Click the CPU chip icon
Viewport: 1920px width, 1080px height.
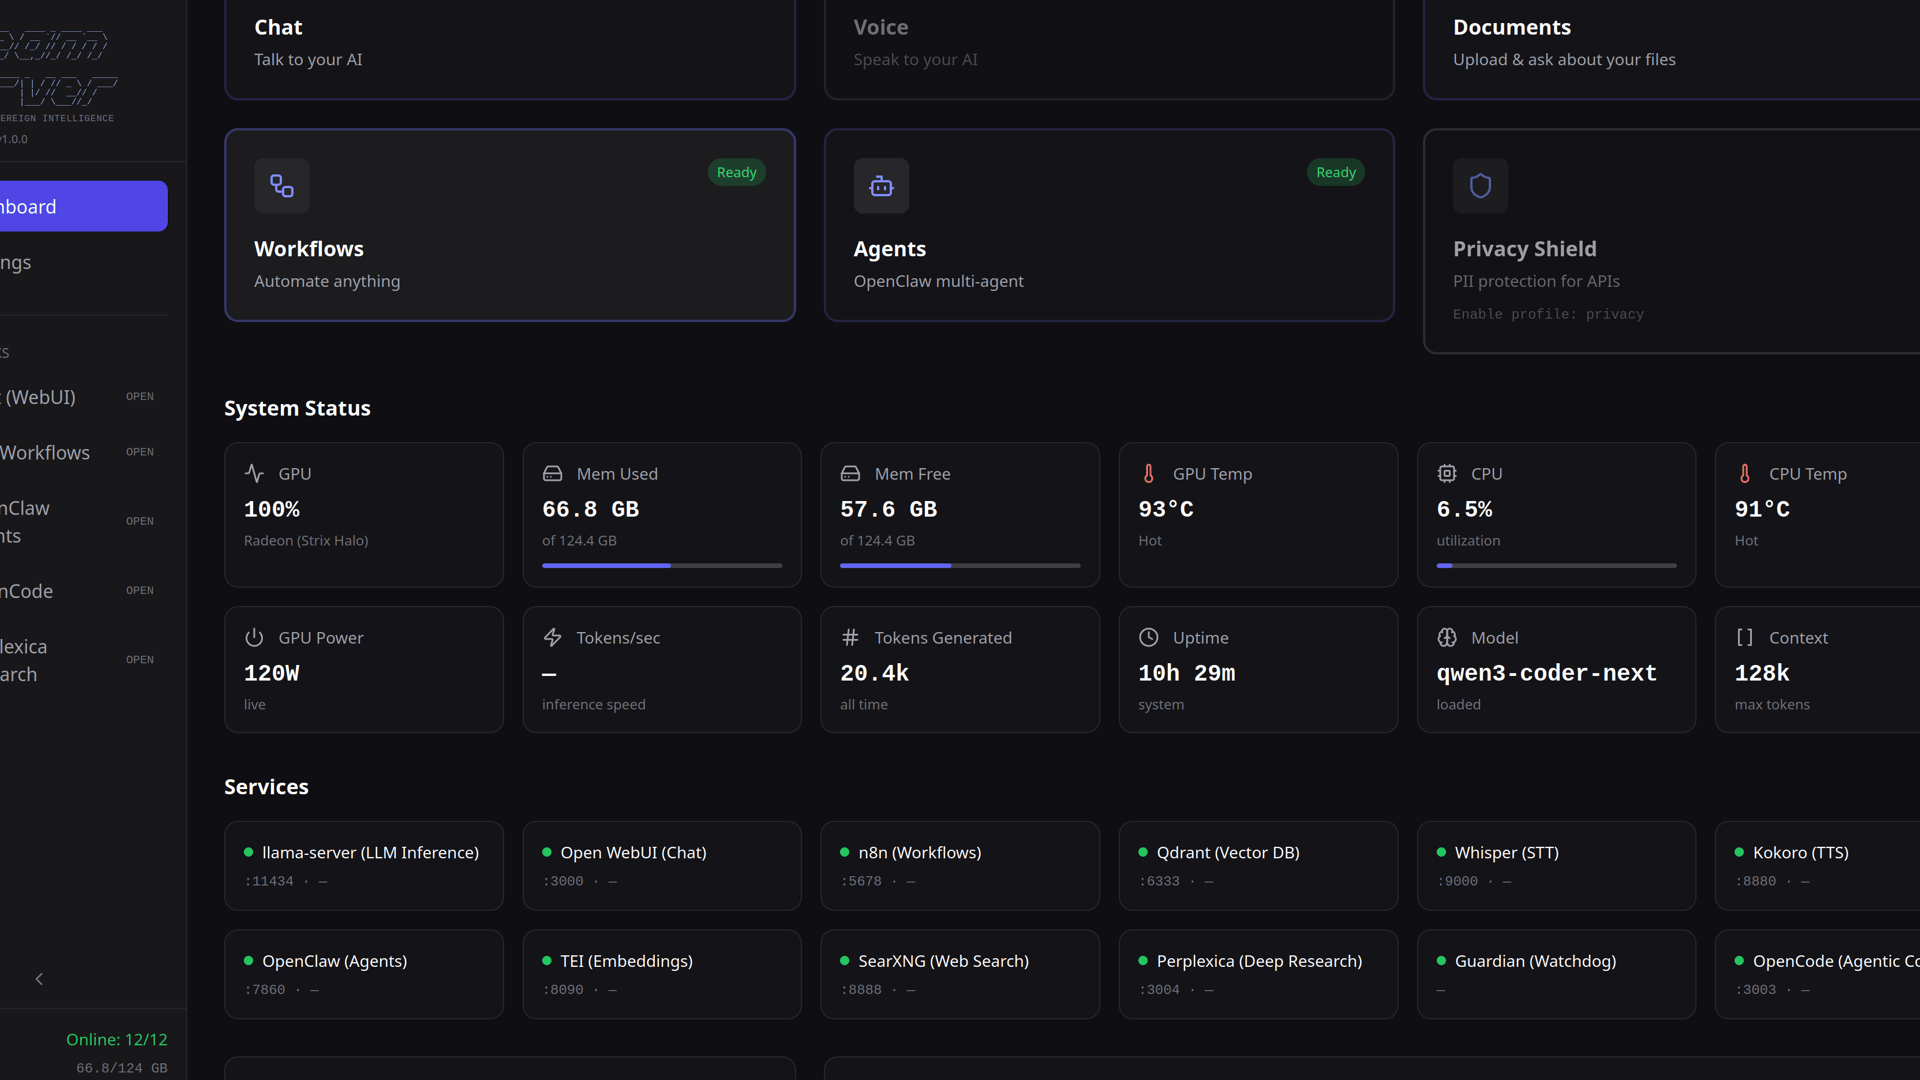coord(1446,474)
